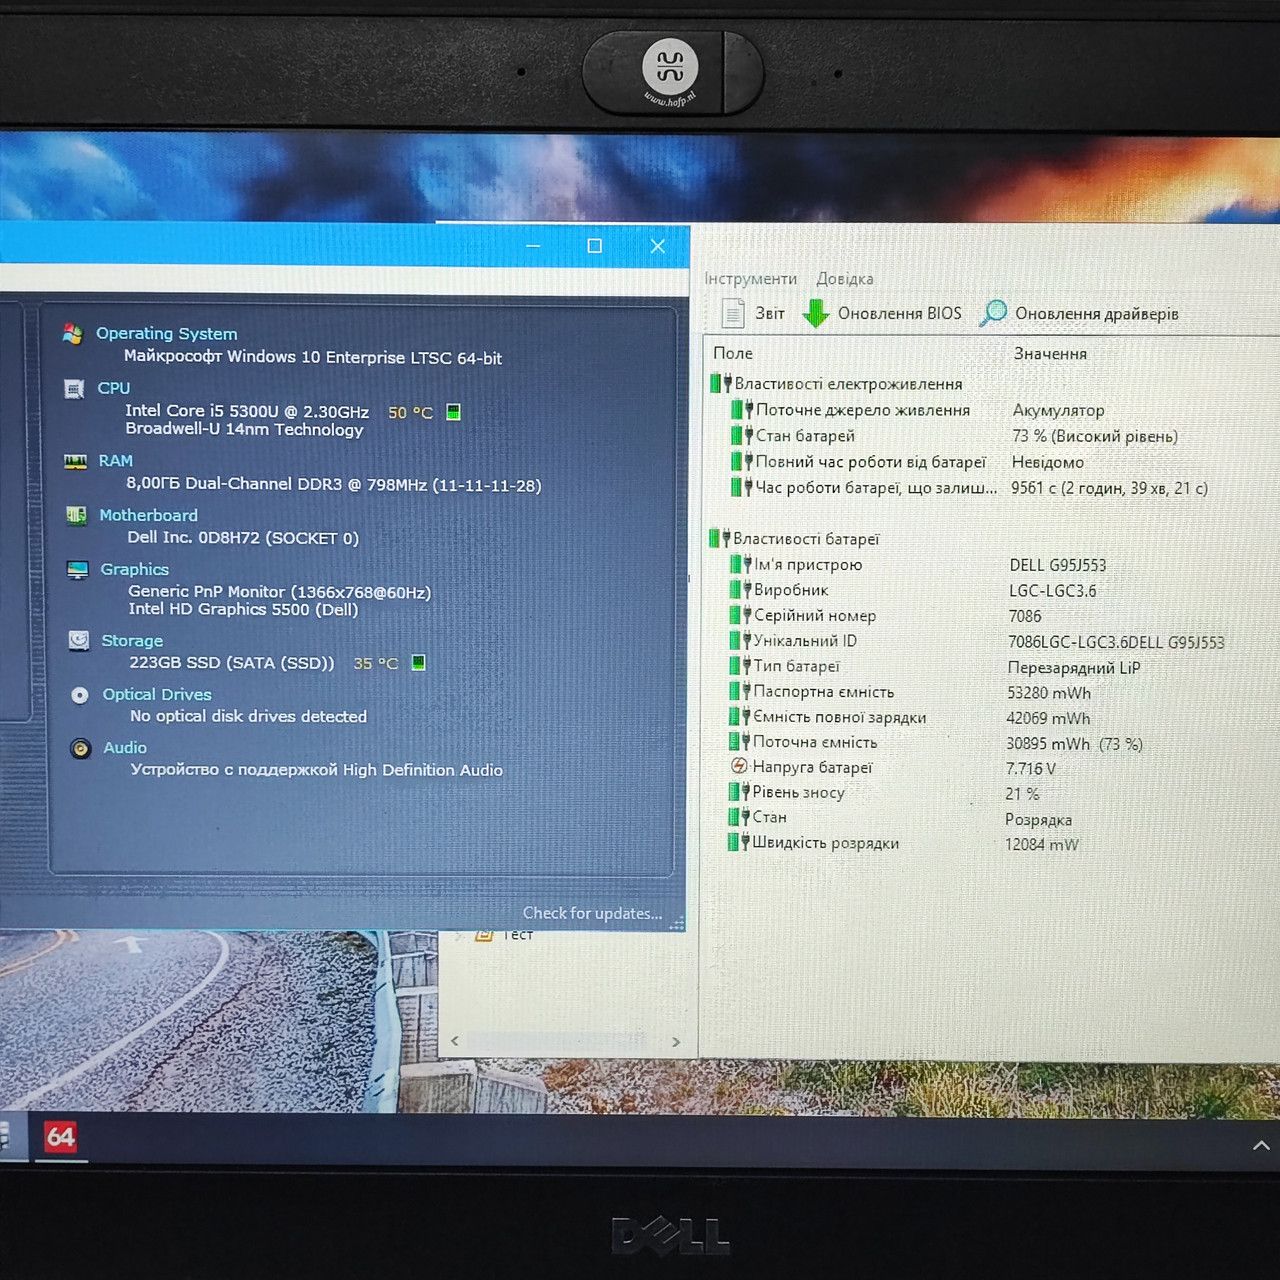
Task: Click the value 42069 mWh
Action: (1048, 718)
